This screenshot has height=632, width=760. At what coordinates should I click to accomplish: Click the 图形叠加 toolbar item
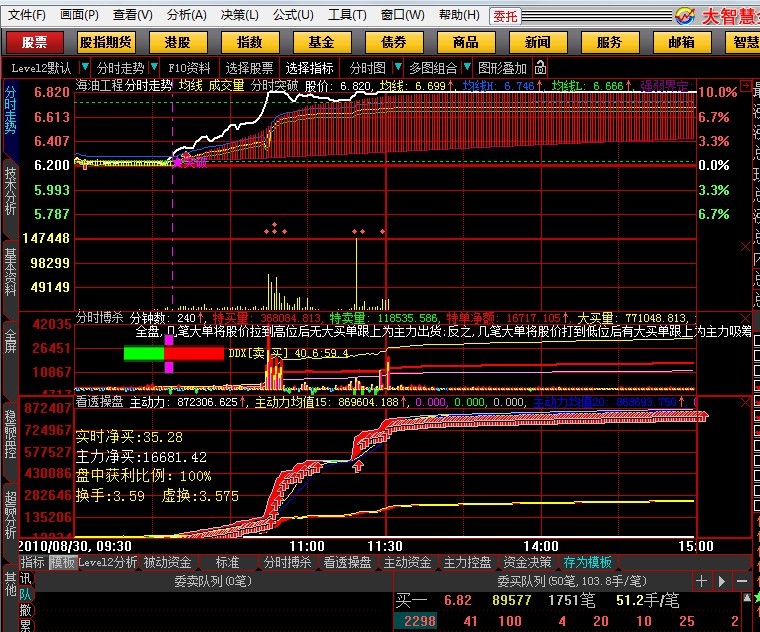click(502, 68)
